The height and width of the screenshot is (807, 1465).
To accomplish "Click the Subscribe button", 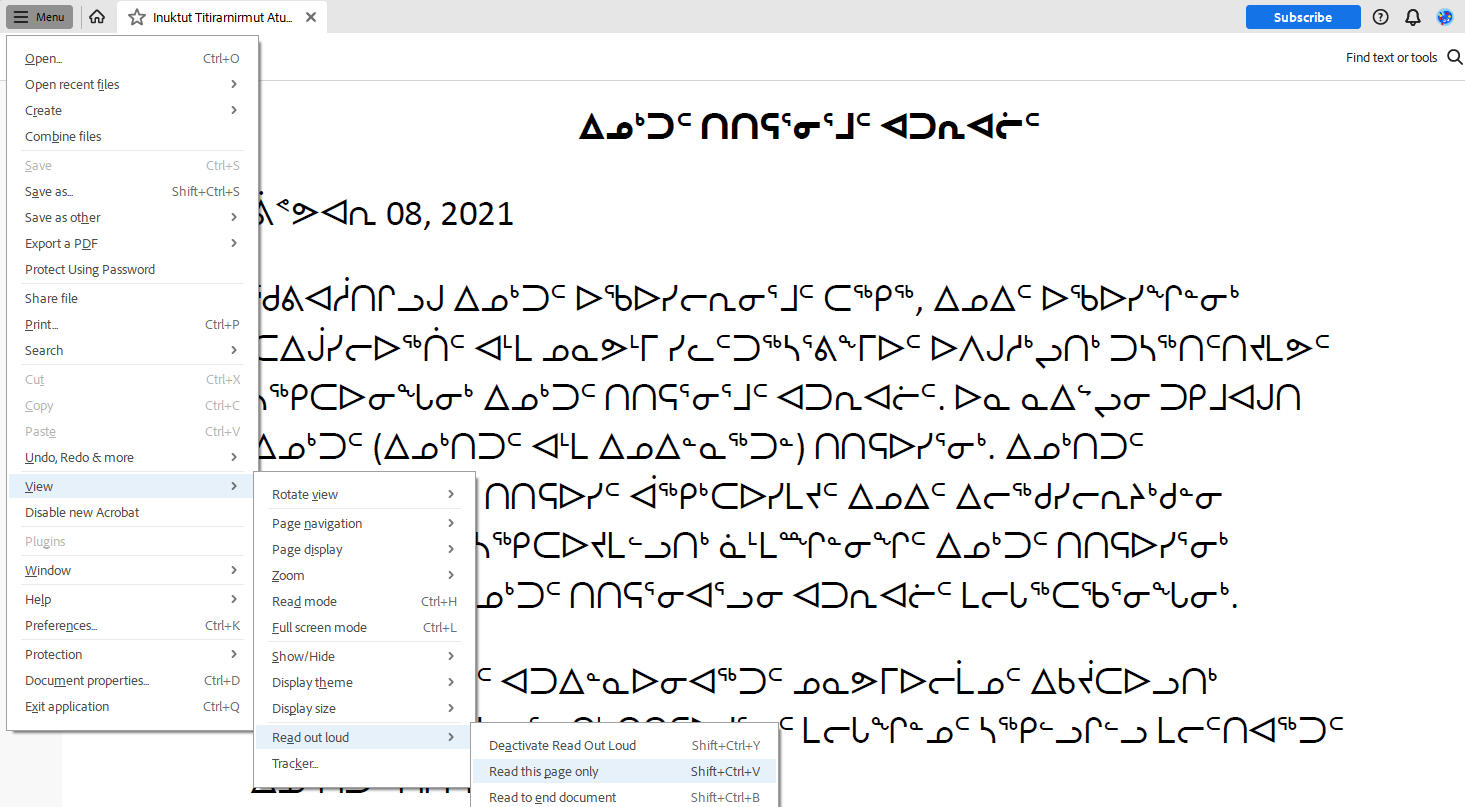I will (1303, 17).
